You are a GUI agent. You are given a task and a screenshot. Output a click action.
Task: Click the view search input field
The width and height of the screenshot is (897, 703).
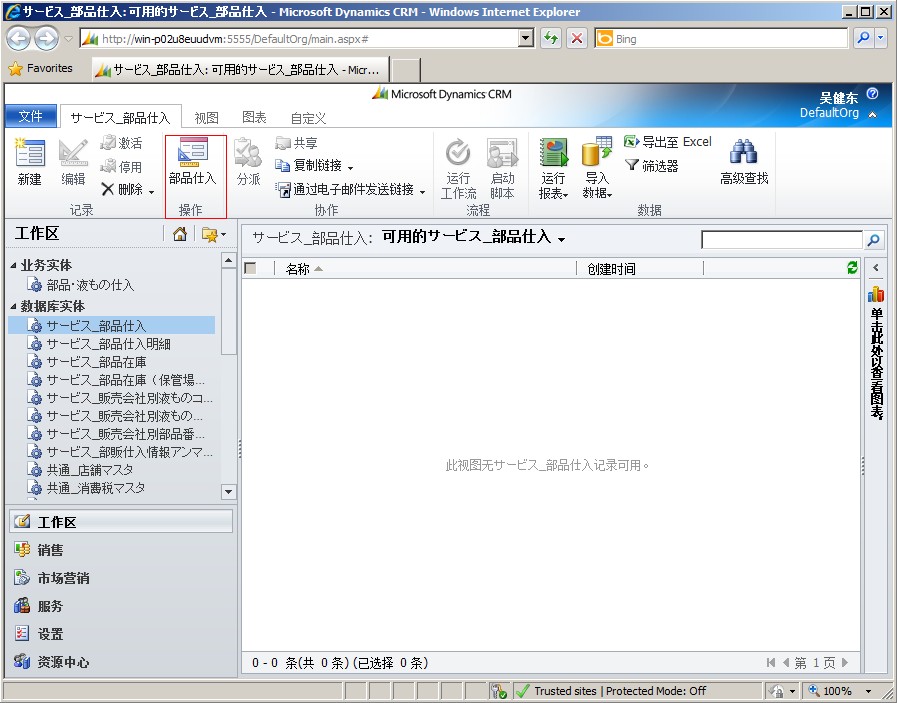click(x=781, y=240)
